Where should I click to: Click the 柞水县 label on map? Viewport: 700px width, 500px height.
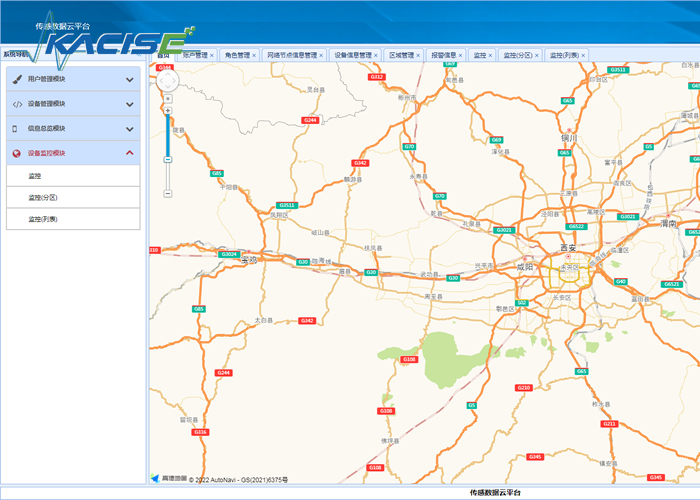(x=601, y=404)
